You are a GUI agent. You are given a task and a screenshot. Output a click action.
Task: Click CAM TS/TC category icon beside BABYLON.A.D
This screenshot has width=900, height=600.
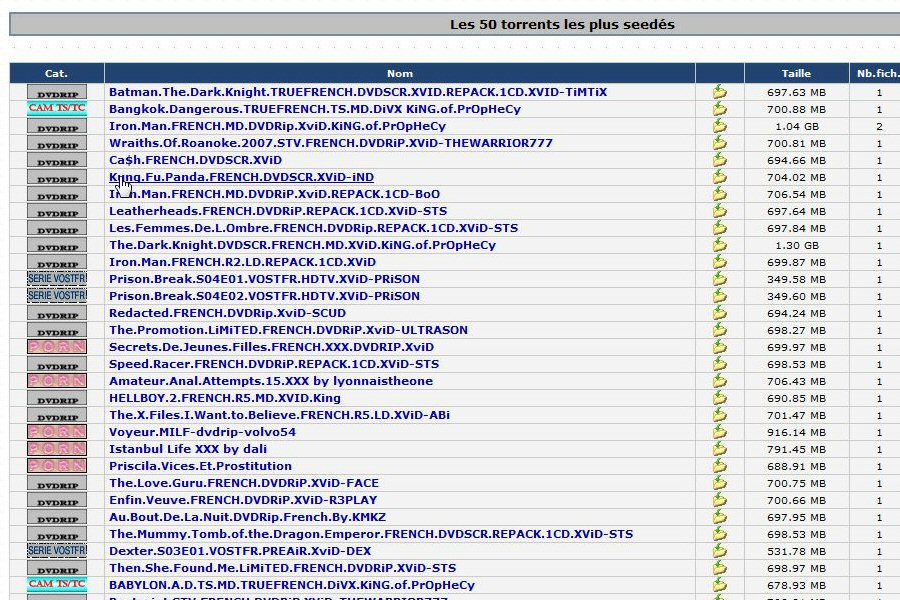(57, 584)
